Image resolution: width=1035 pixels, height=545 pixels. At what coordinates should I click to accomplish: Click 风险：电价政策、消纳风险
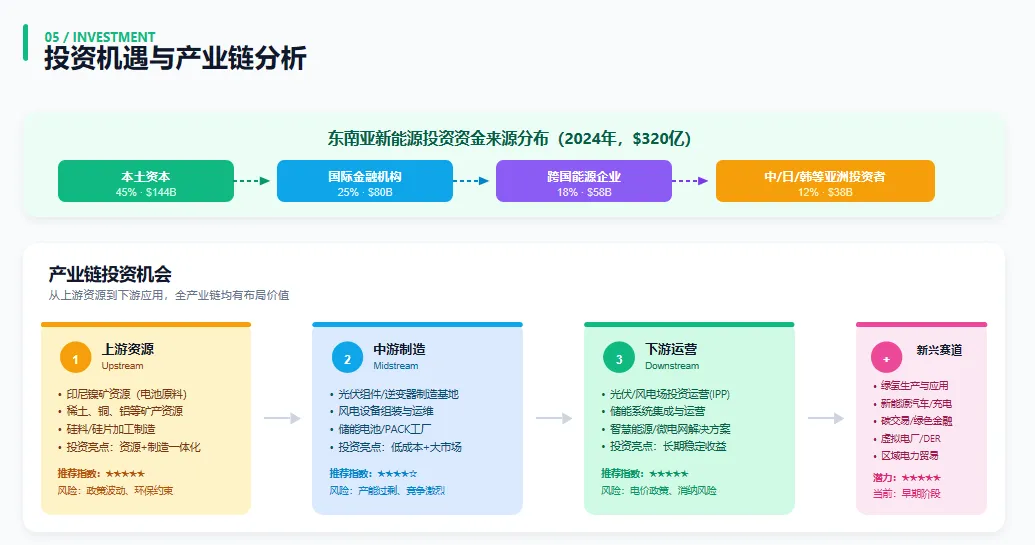click(x=659, y=490)
